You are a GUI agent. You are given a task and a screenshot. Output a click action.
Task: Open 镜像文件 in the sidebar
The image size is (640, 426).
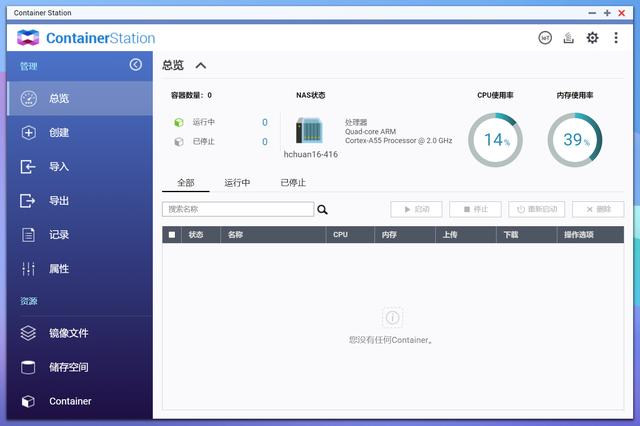tap(80, 333)
